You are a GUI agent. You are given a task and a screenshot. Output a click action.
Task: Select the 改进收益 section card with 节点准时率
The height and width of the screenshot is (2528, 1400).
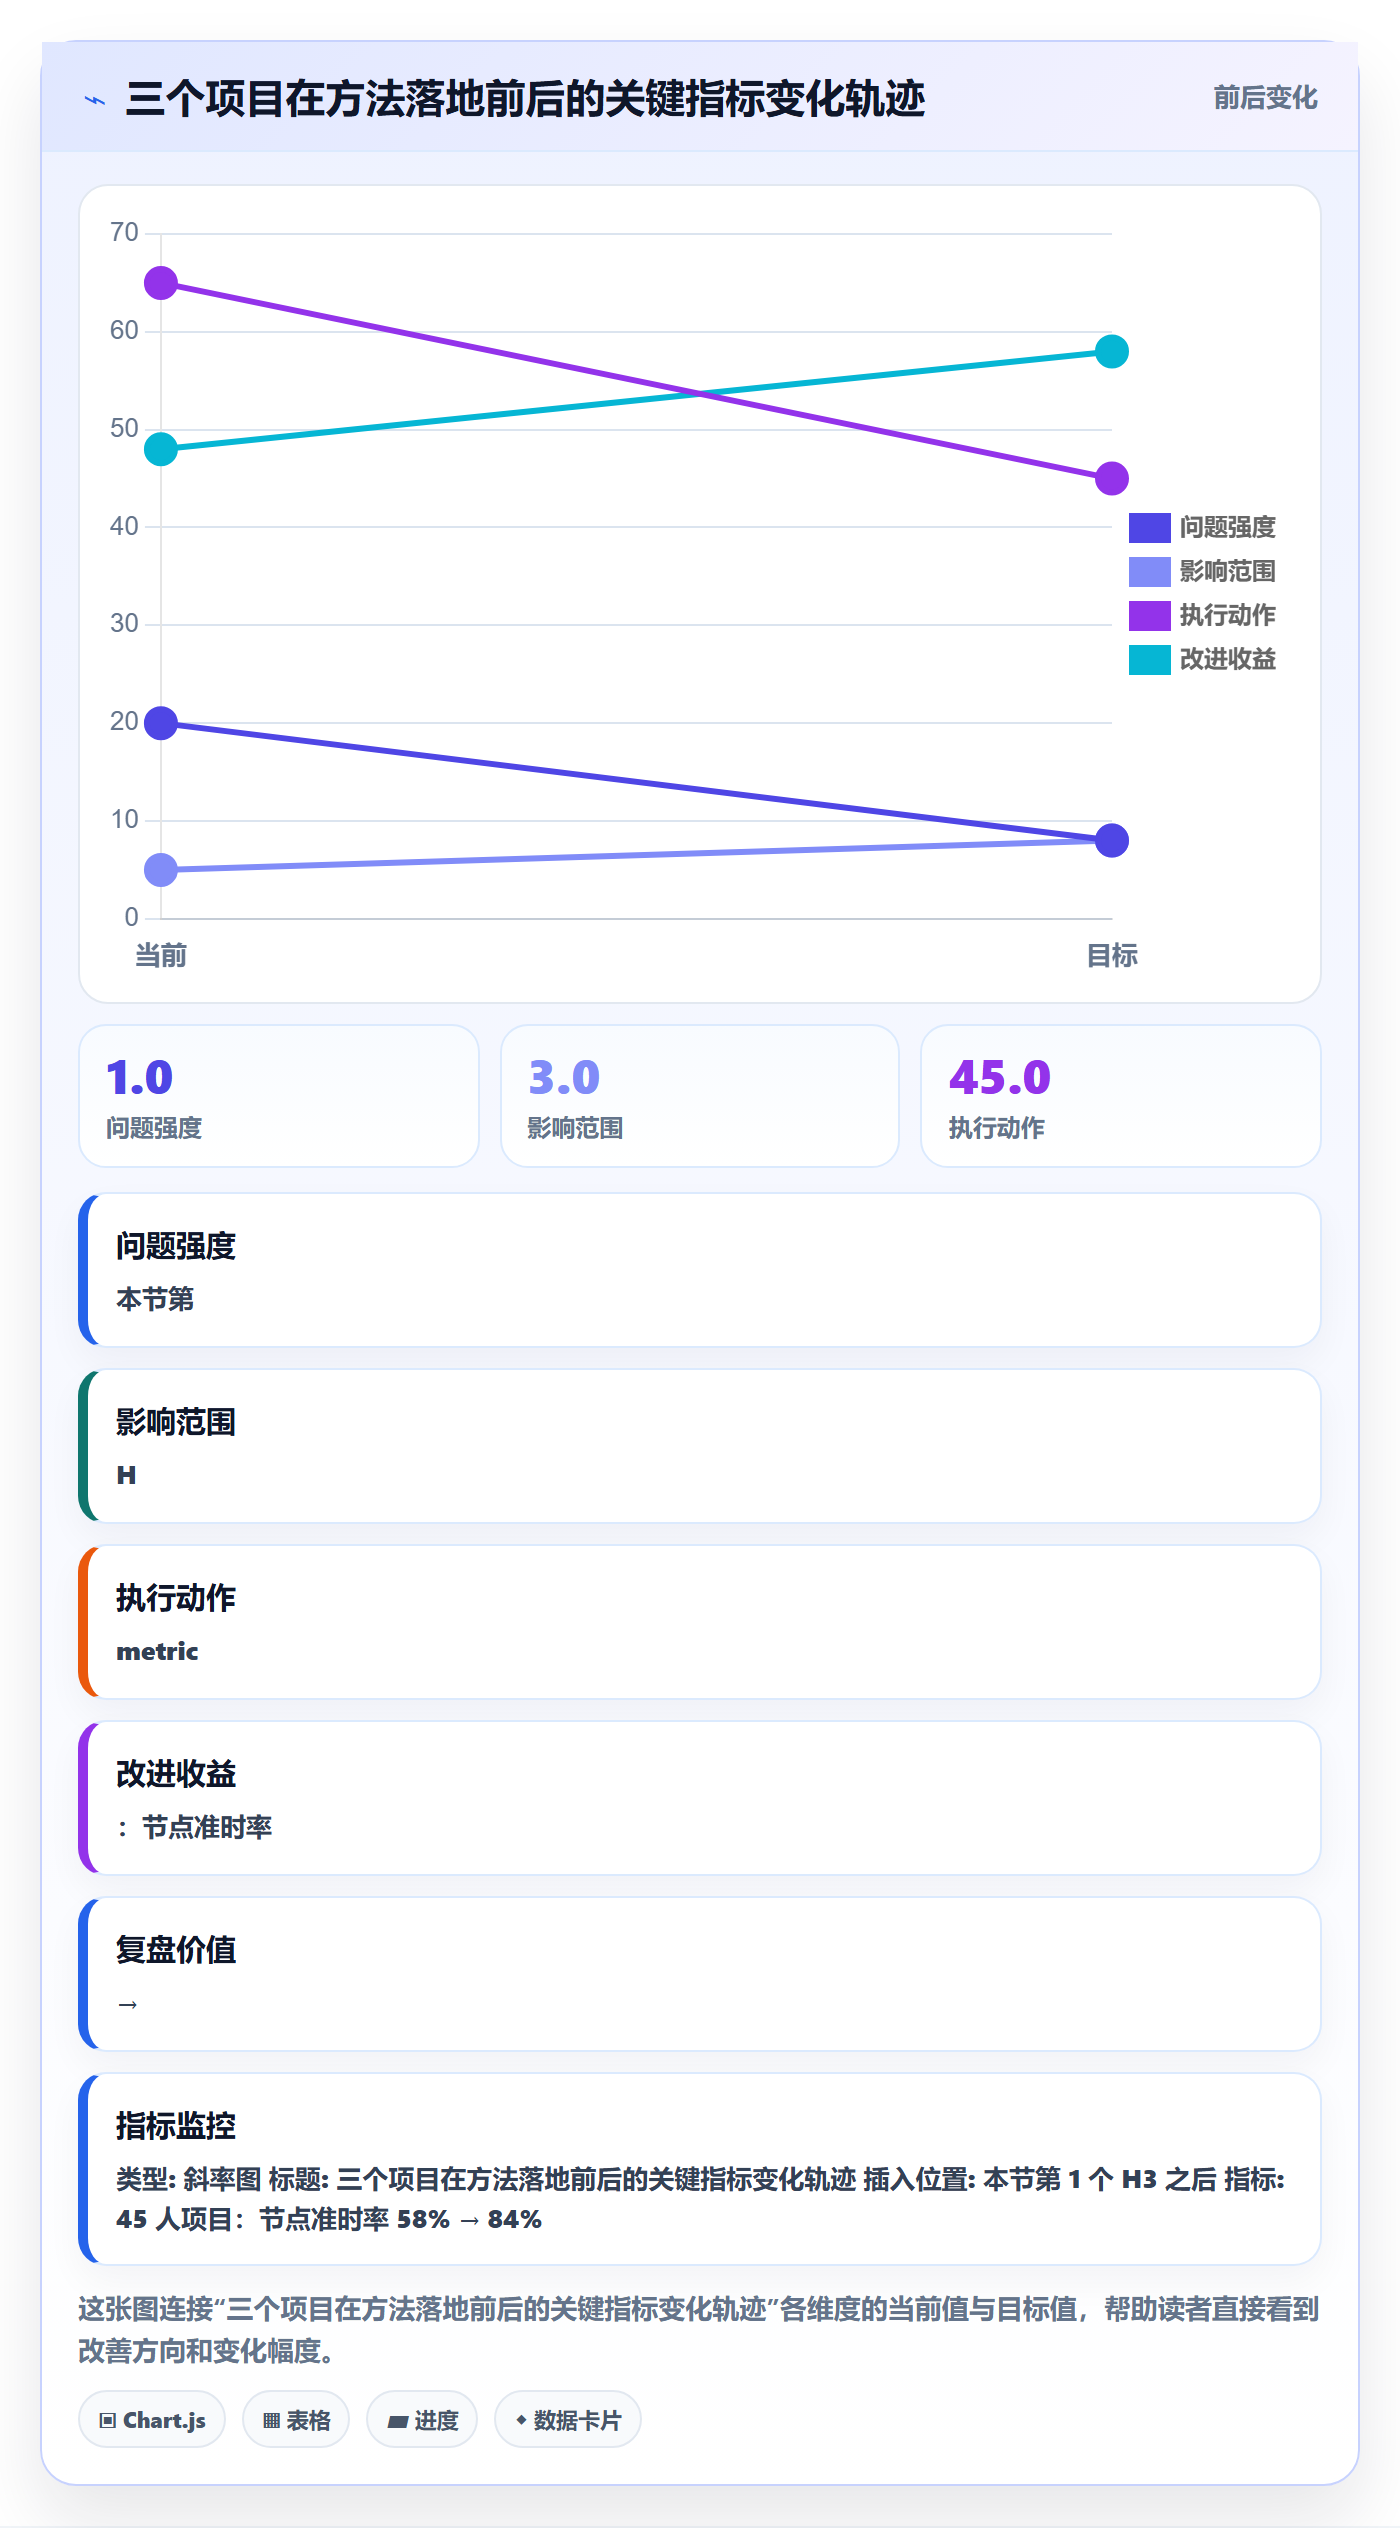coord(700,1798)
